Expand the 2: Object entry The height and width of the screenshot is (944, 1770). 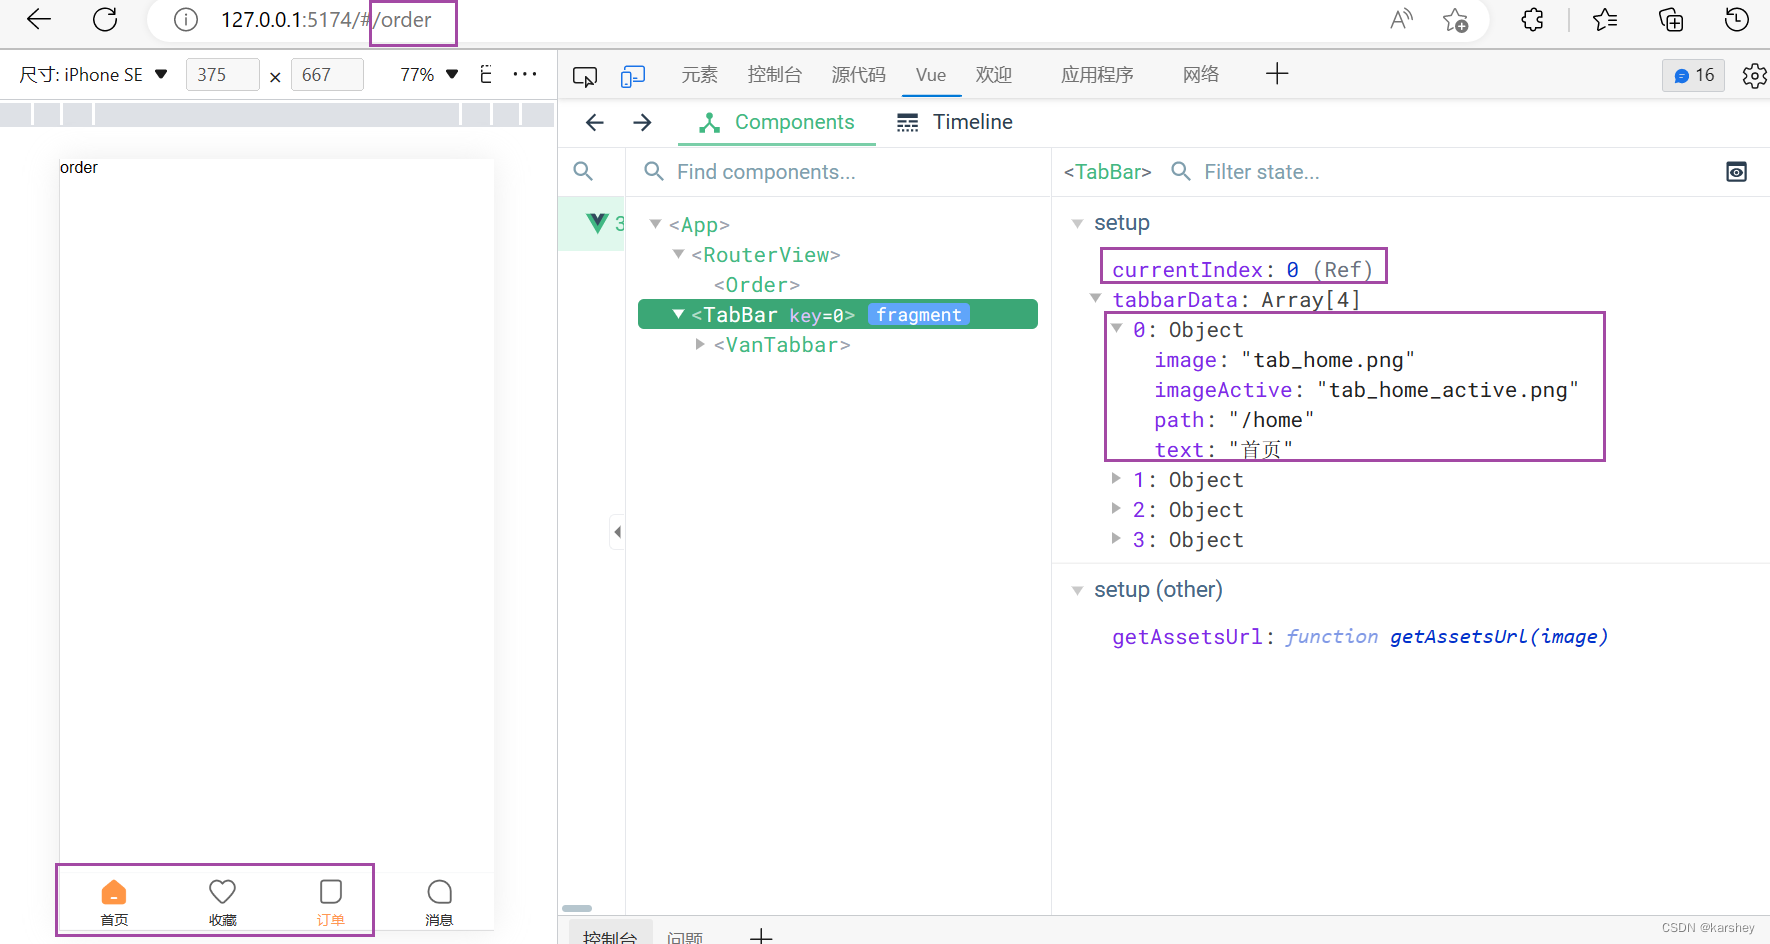pyautogui.click(x=1116, y=508)
